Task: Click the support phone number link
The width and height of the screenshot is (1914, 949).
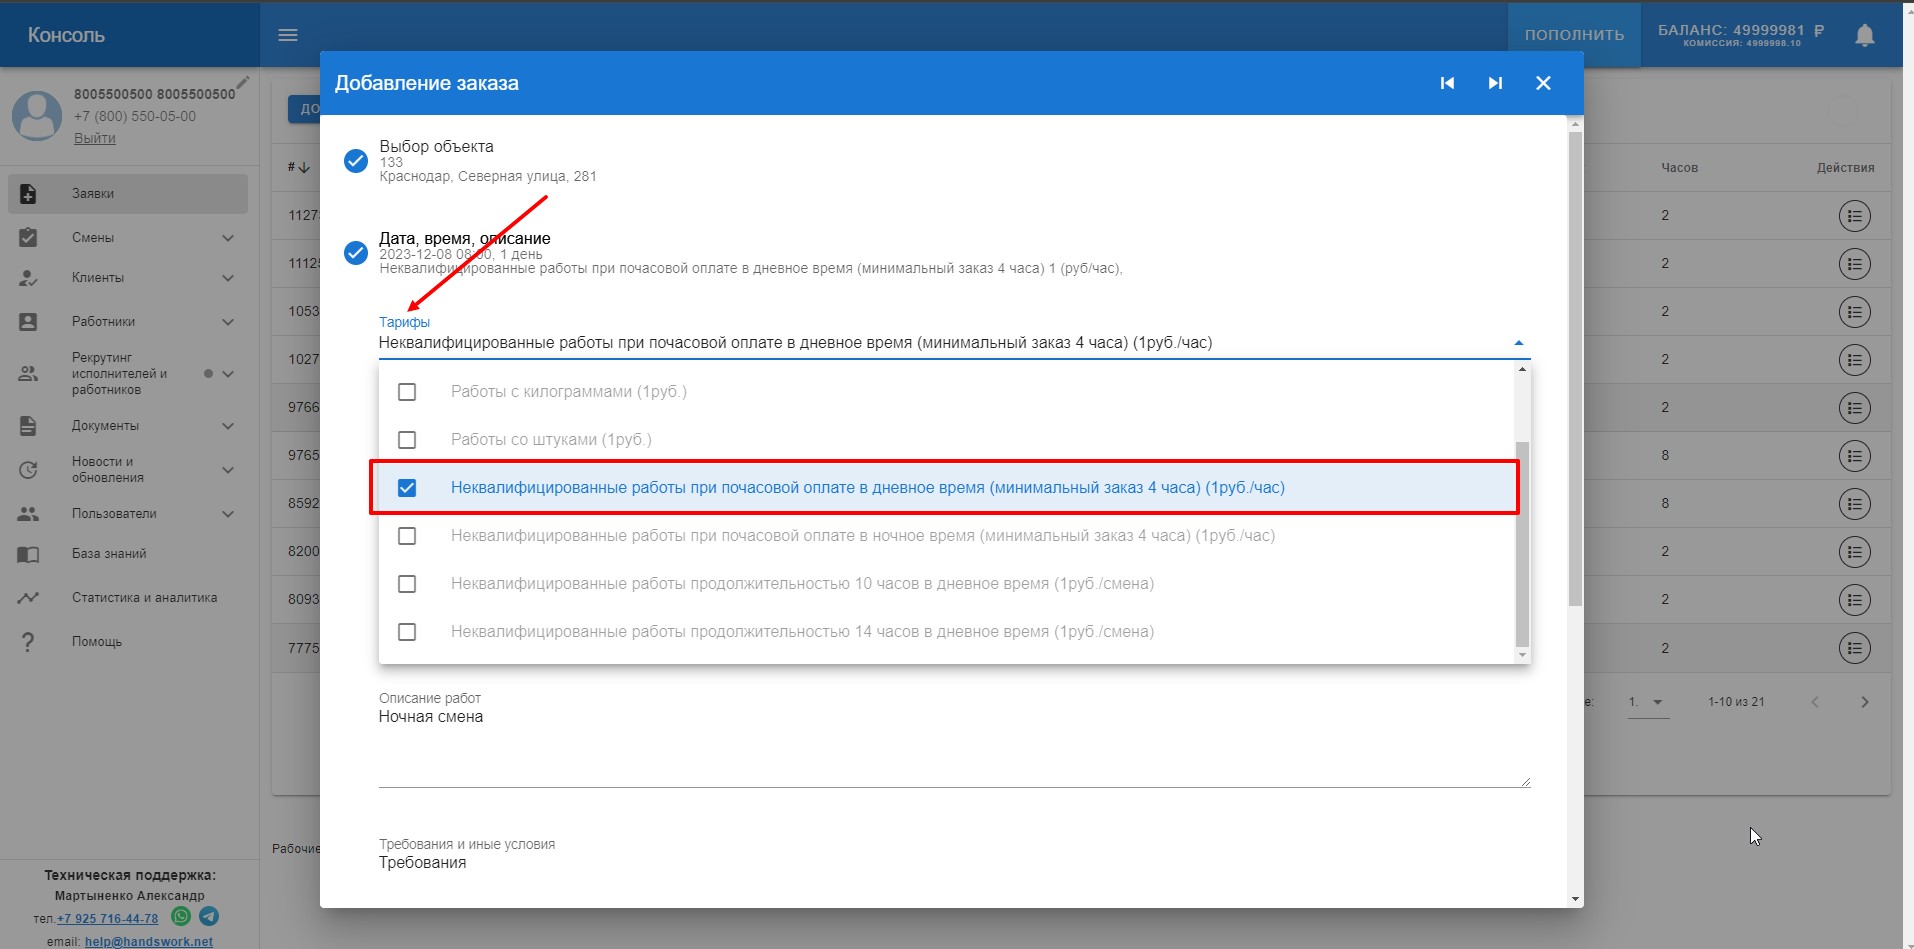Action: coord(107,919)
